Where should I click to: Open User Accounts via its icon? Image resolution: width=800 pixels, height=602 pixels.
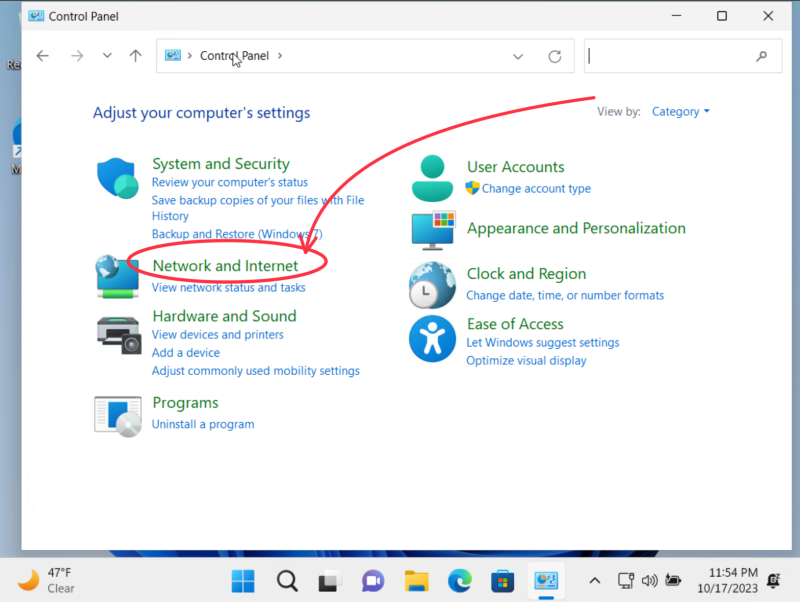(x=433, y=177)
